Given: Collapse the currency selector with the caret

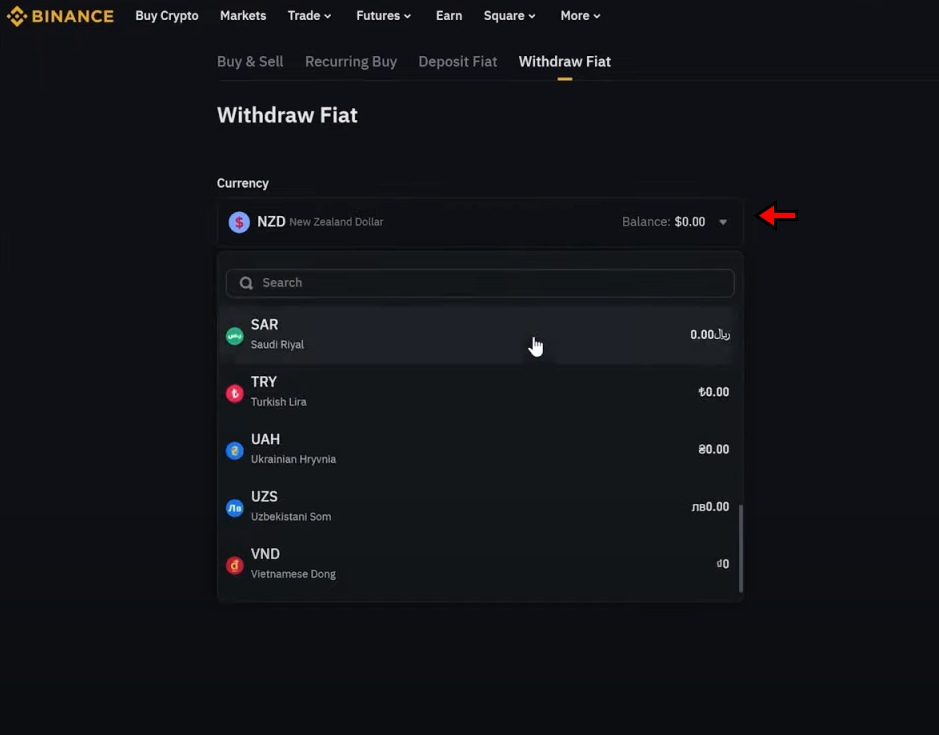Looking at the screenshot, I should coord(722,222).
